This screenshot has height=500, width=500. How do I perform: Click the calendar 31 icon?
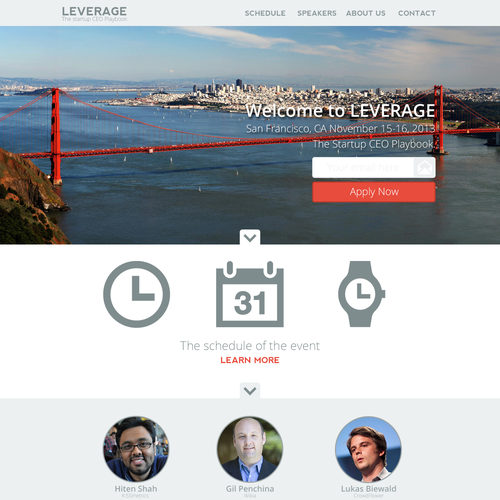[x=250, y=294]
